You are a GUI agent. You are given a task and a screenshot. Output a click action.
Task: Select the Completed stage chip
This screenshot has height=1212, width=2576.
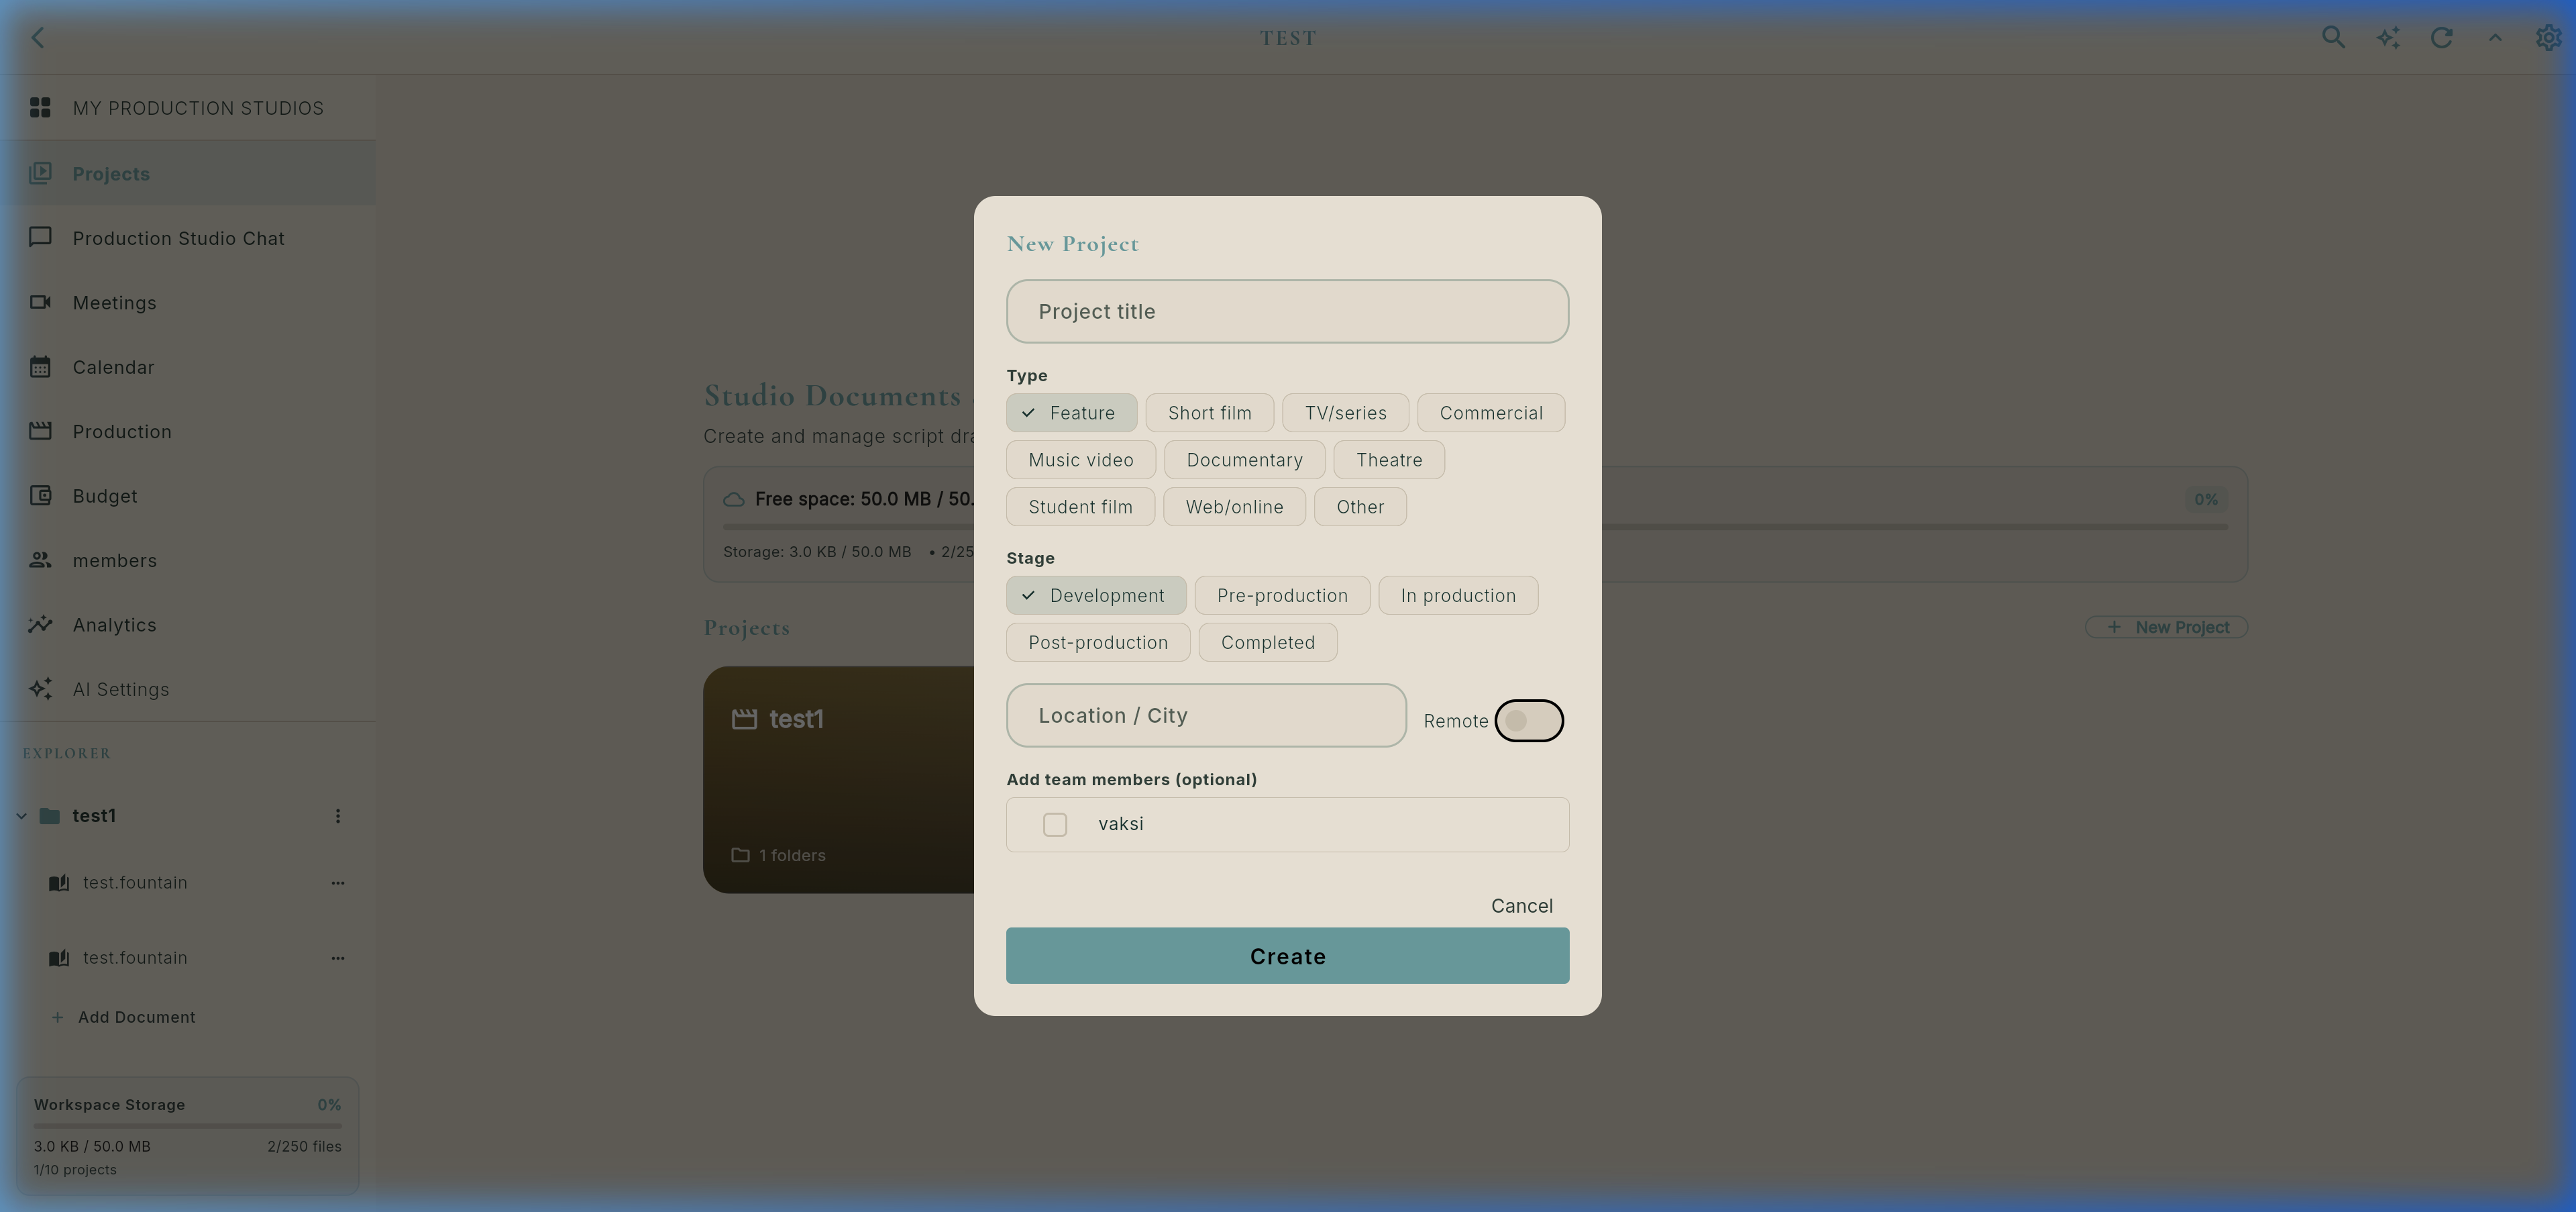(1267, 643)
